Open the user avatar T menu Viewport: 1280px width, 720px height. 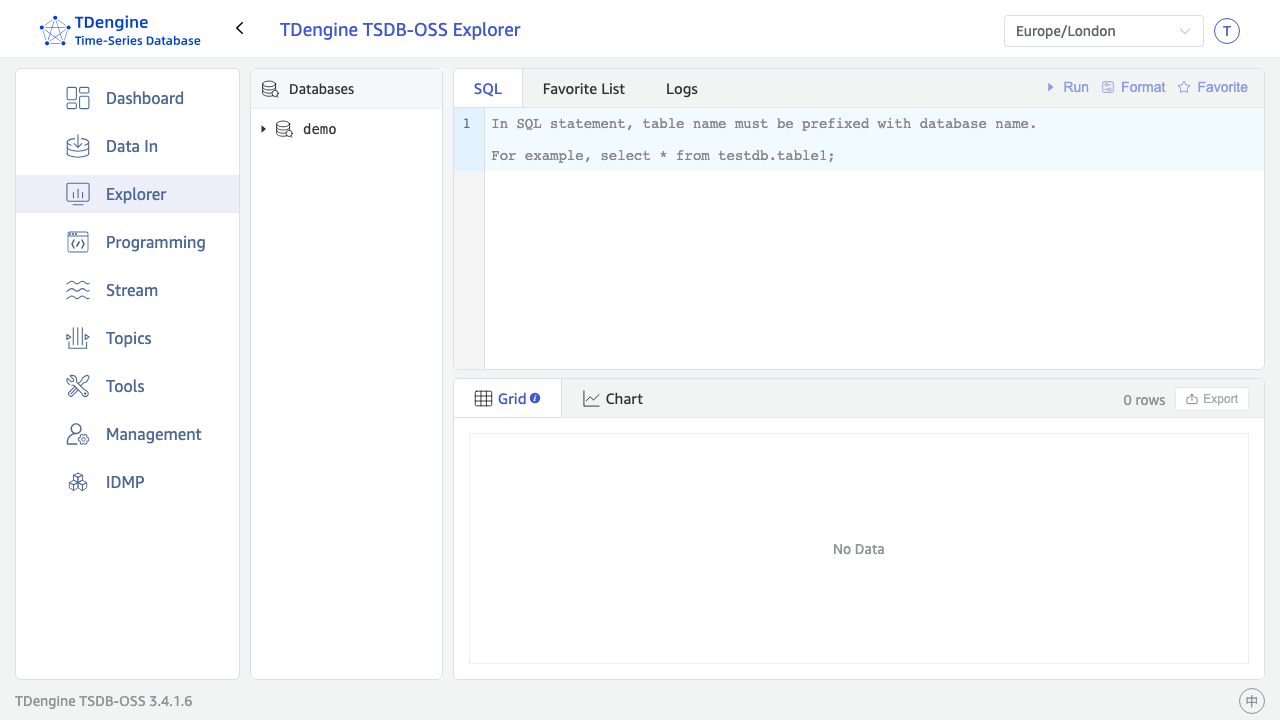[1227, 31]
